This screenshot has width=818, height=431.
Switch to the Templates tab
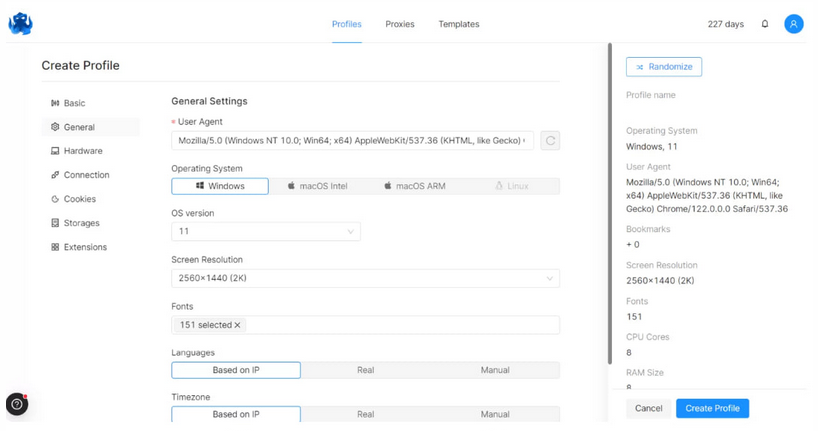click(x=458, y=24)
